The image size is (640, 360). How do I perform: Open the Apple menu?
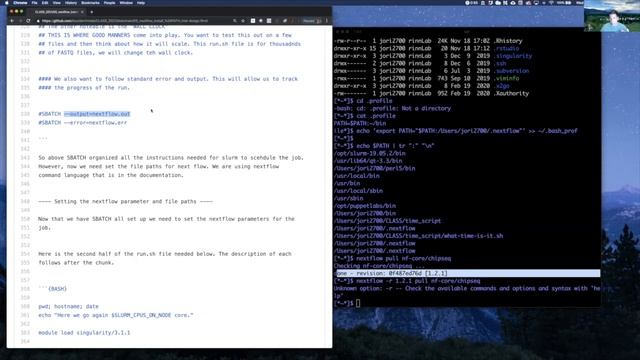click(6, 2)
